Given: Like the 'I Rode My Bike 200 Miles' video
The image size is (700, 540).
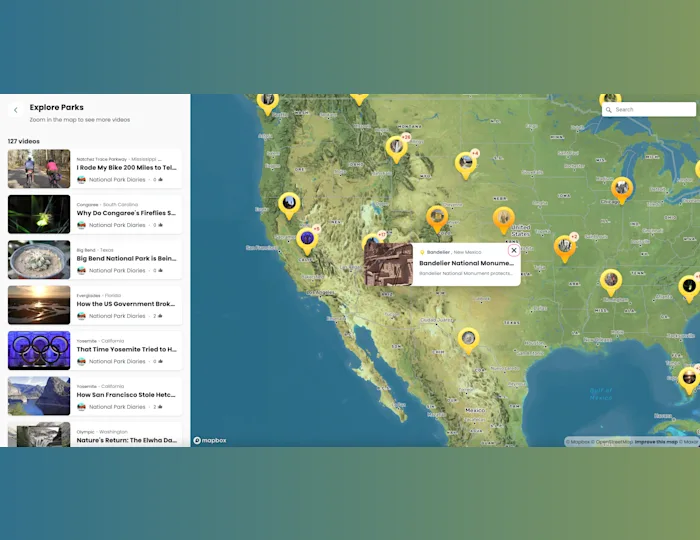Looking at the screenshot, I should (x=160, y=179).
